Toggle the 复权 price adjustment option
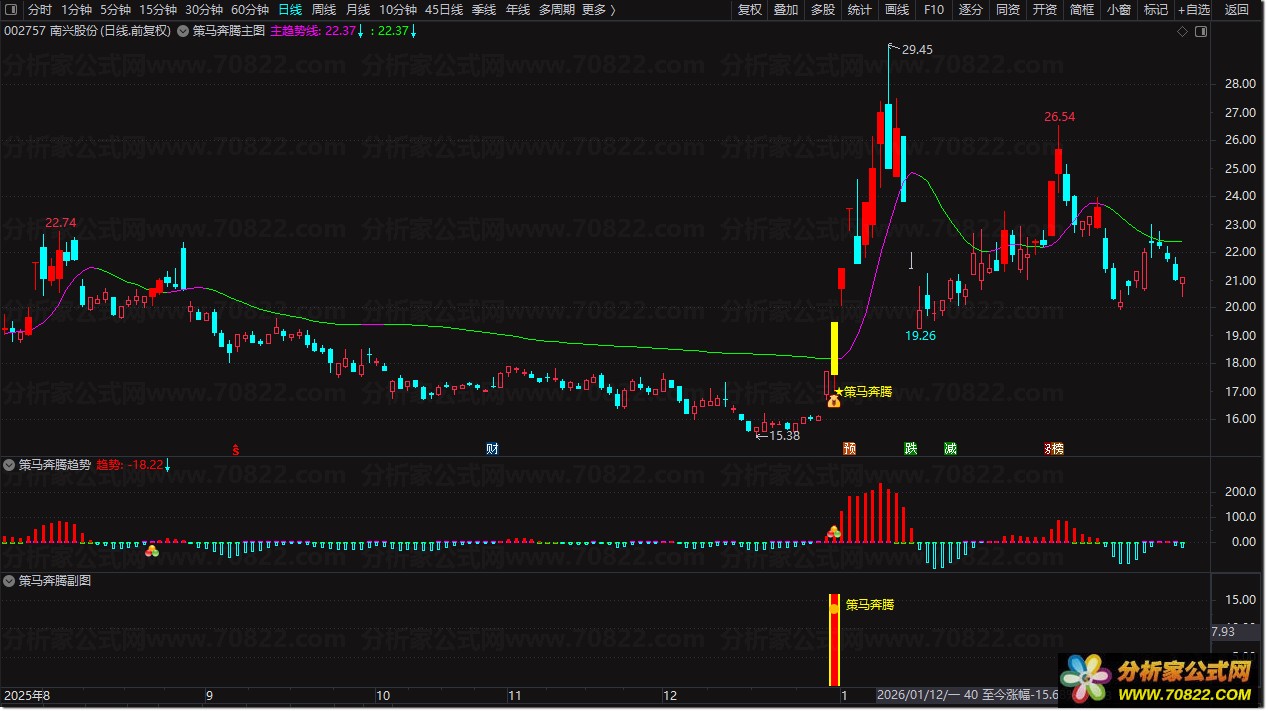Viewport: 1268px width, 711px height. [x=749, y=9]
